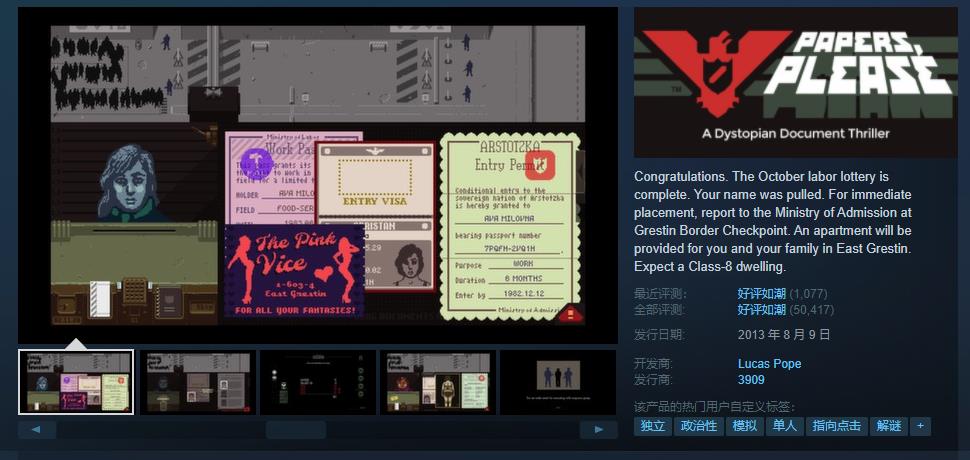The width and height of the screenshot is (970, 460).
Task: Open the second screenshot thumbnail
Action: (197, 382)
